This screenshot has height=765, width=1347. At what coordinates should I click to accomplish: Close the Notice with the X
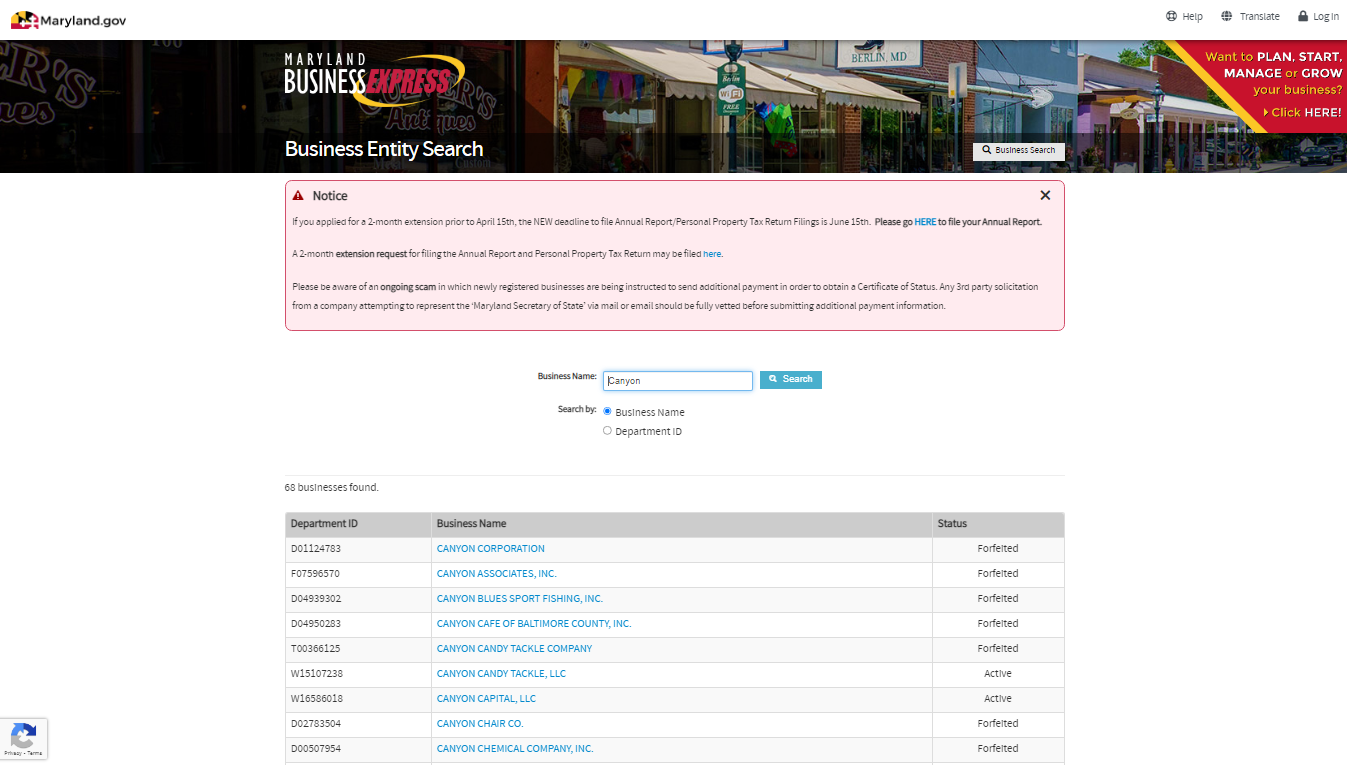pyautogui.click(x=1045, y=196)
